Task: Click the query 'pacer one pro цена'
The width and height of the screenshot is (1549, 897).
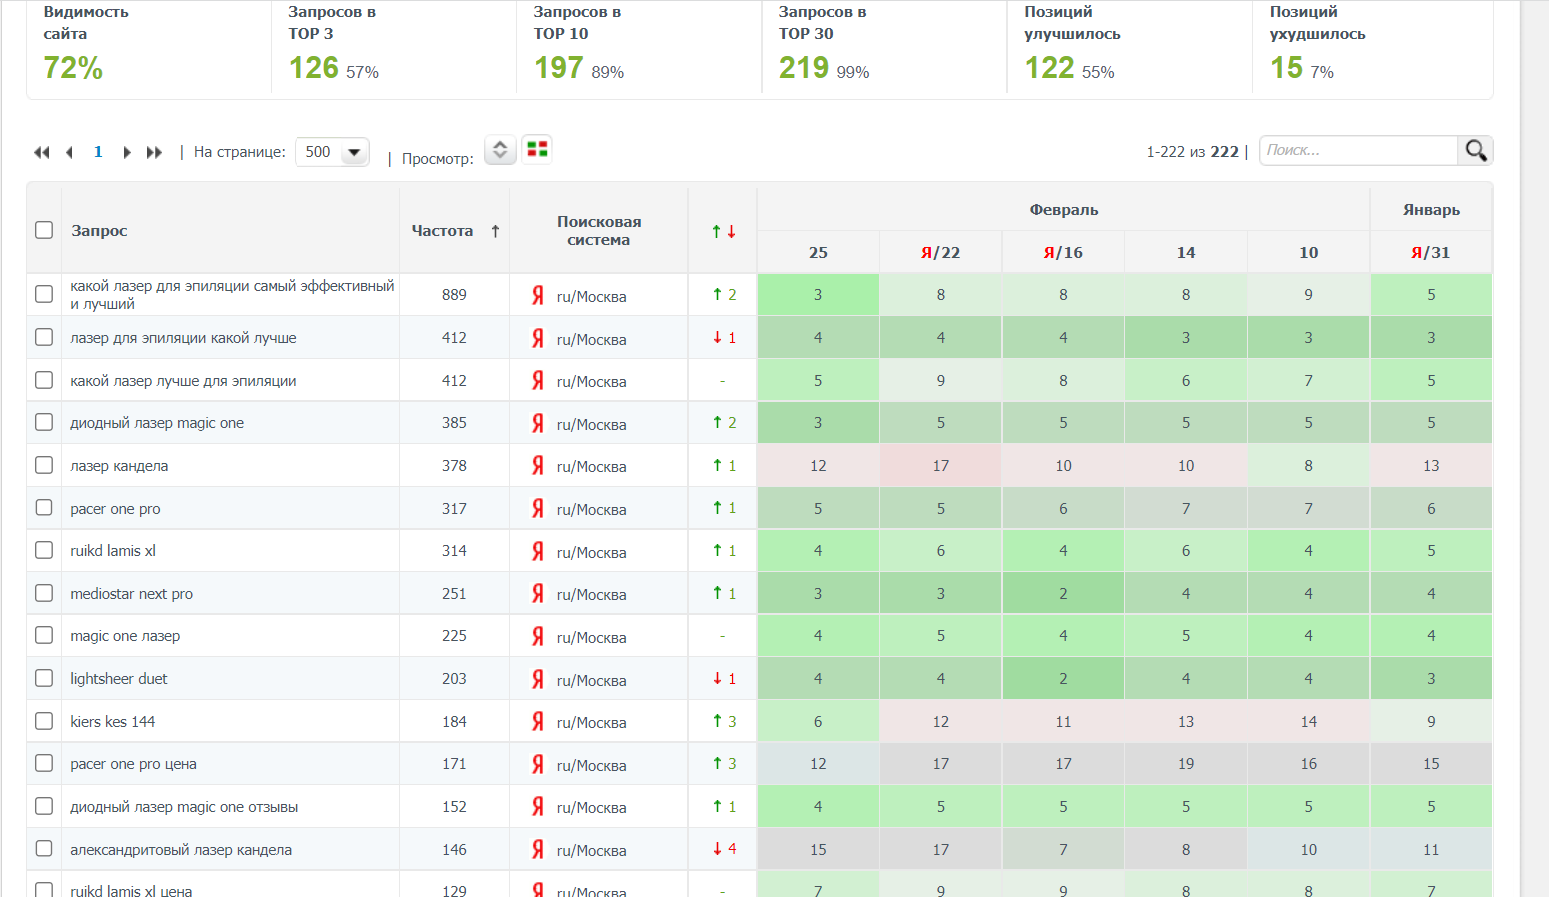Action: (133, 764)
